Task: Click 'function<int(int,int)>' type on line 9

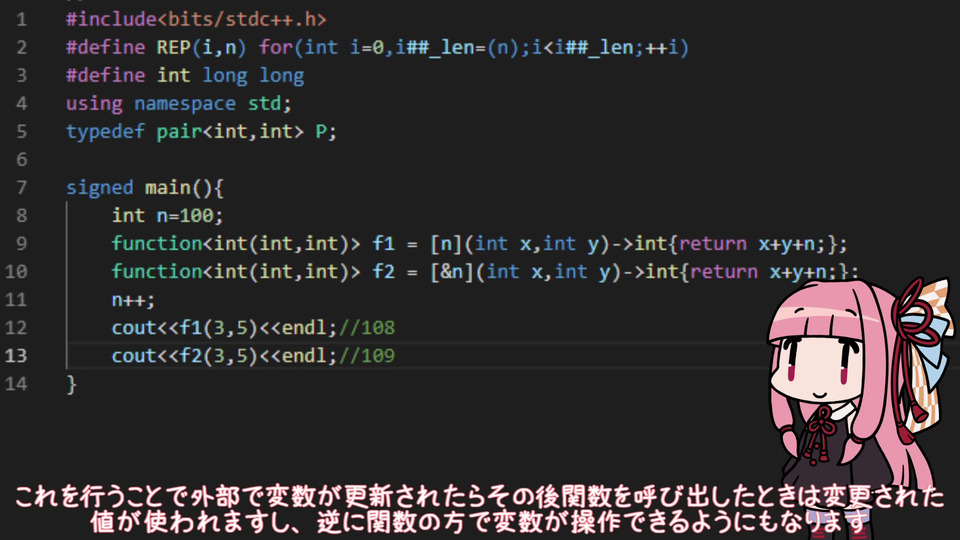Action: [236, 244]
